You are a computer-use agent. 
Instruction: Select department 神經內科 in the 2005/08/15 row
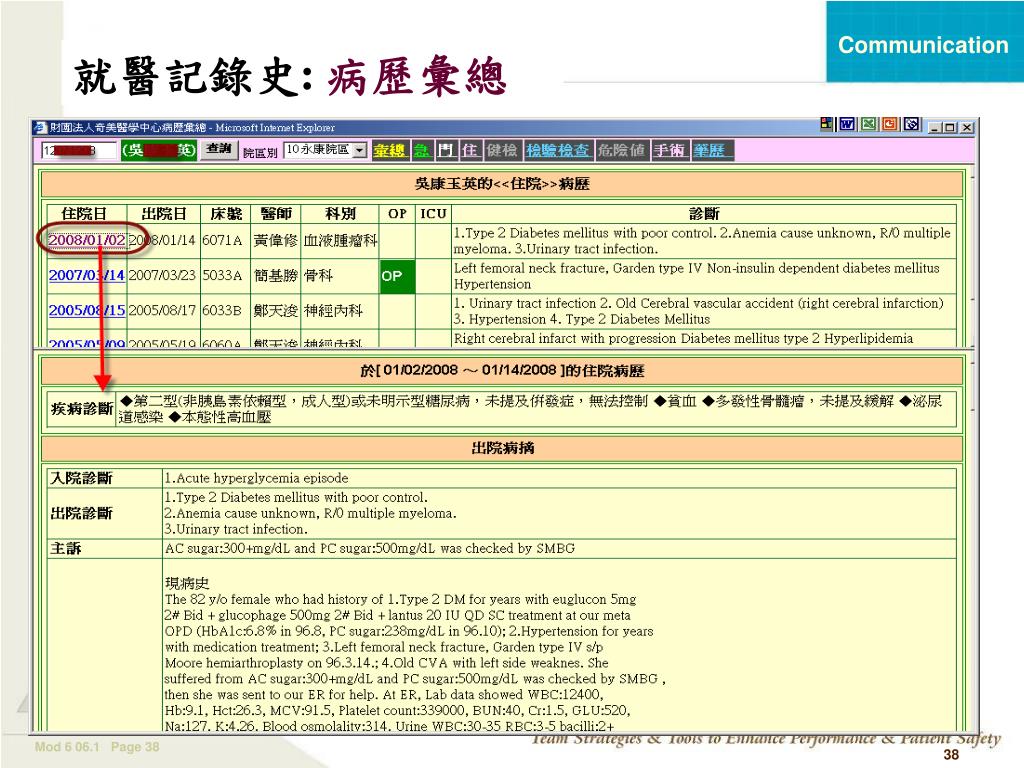click(333, 311)
